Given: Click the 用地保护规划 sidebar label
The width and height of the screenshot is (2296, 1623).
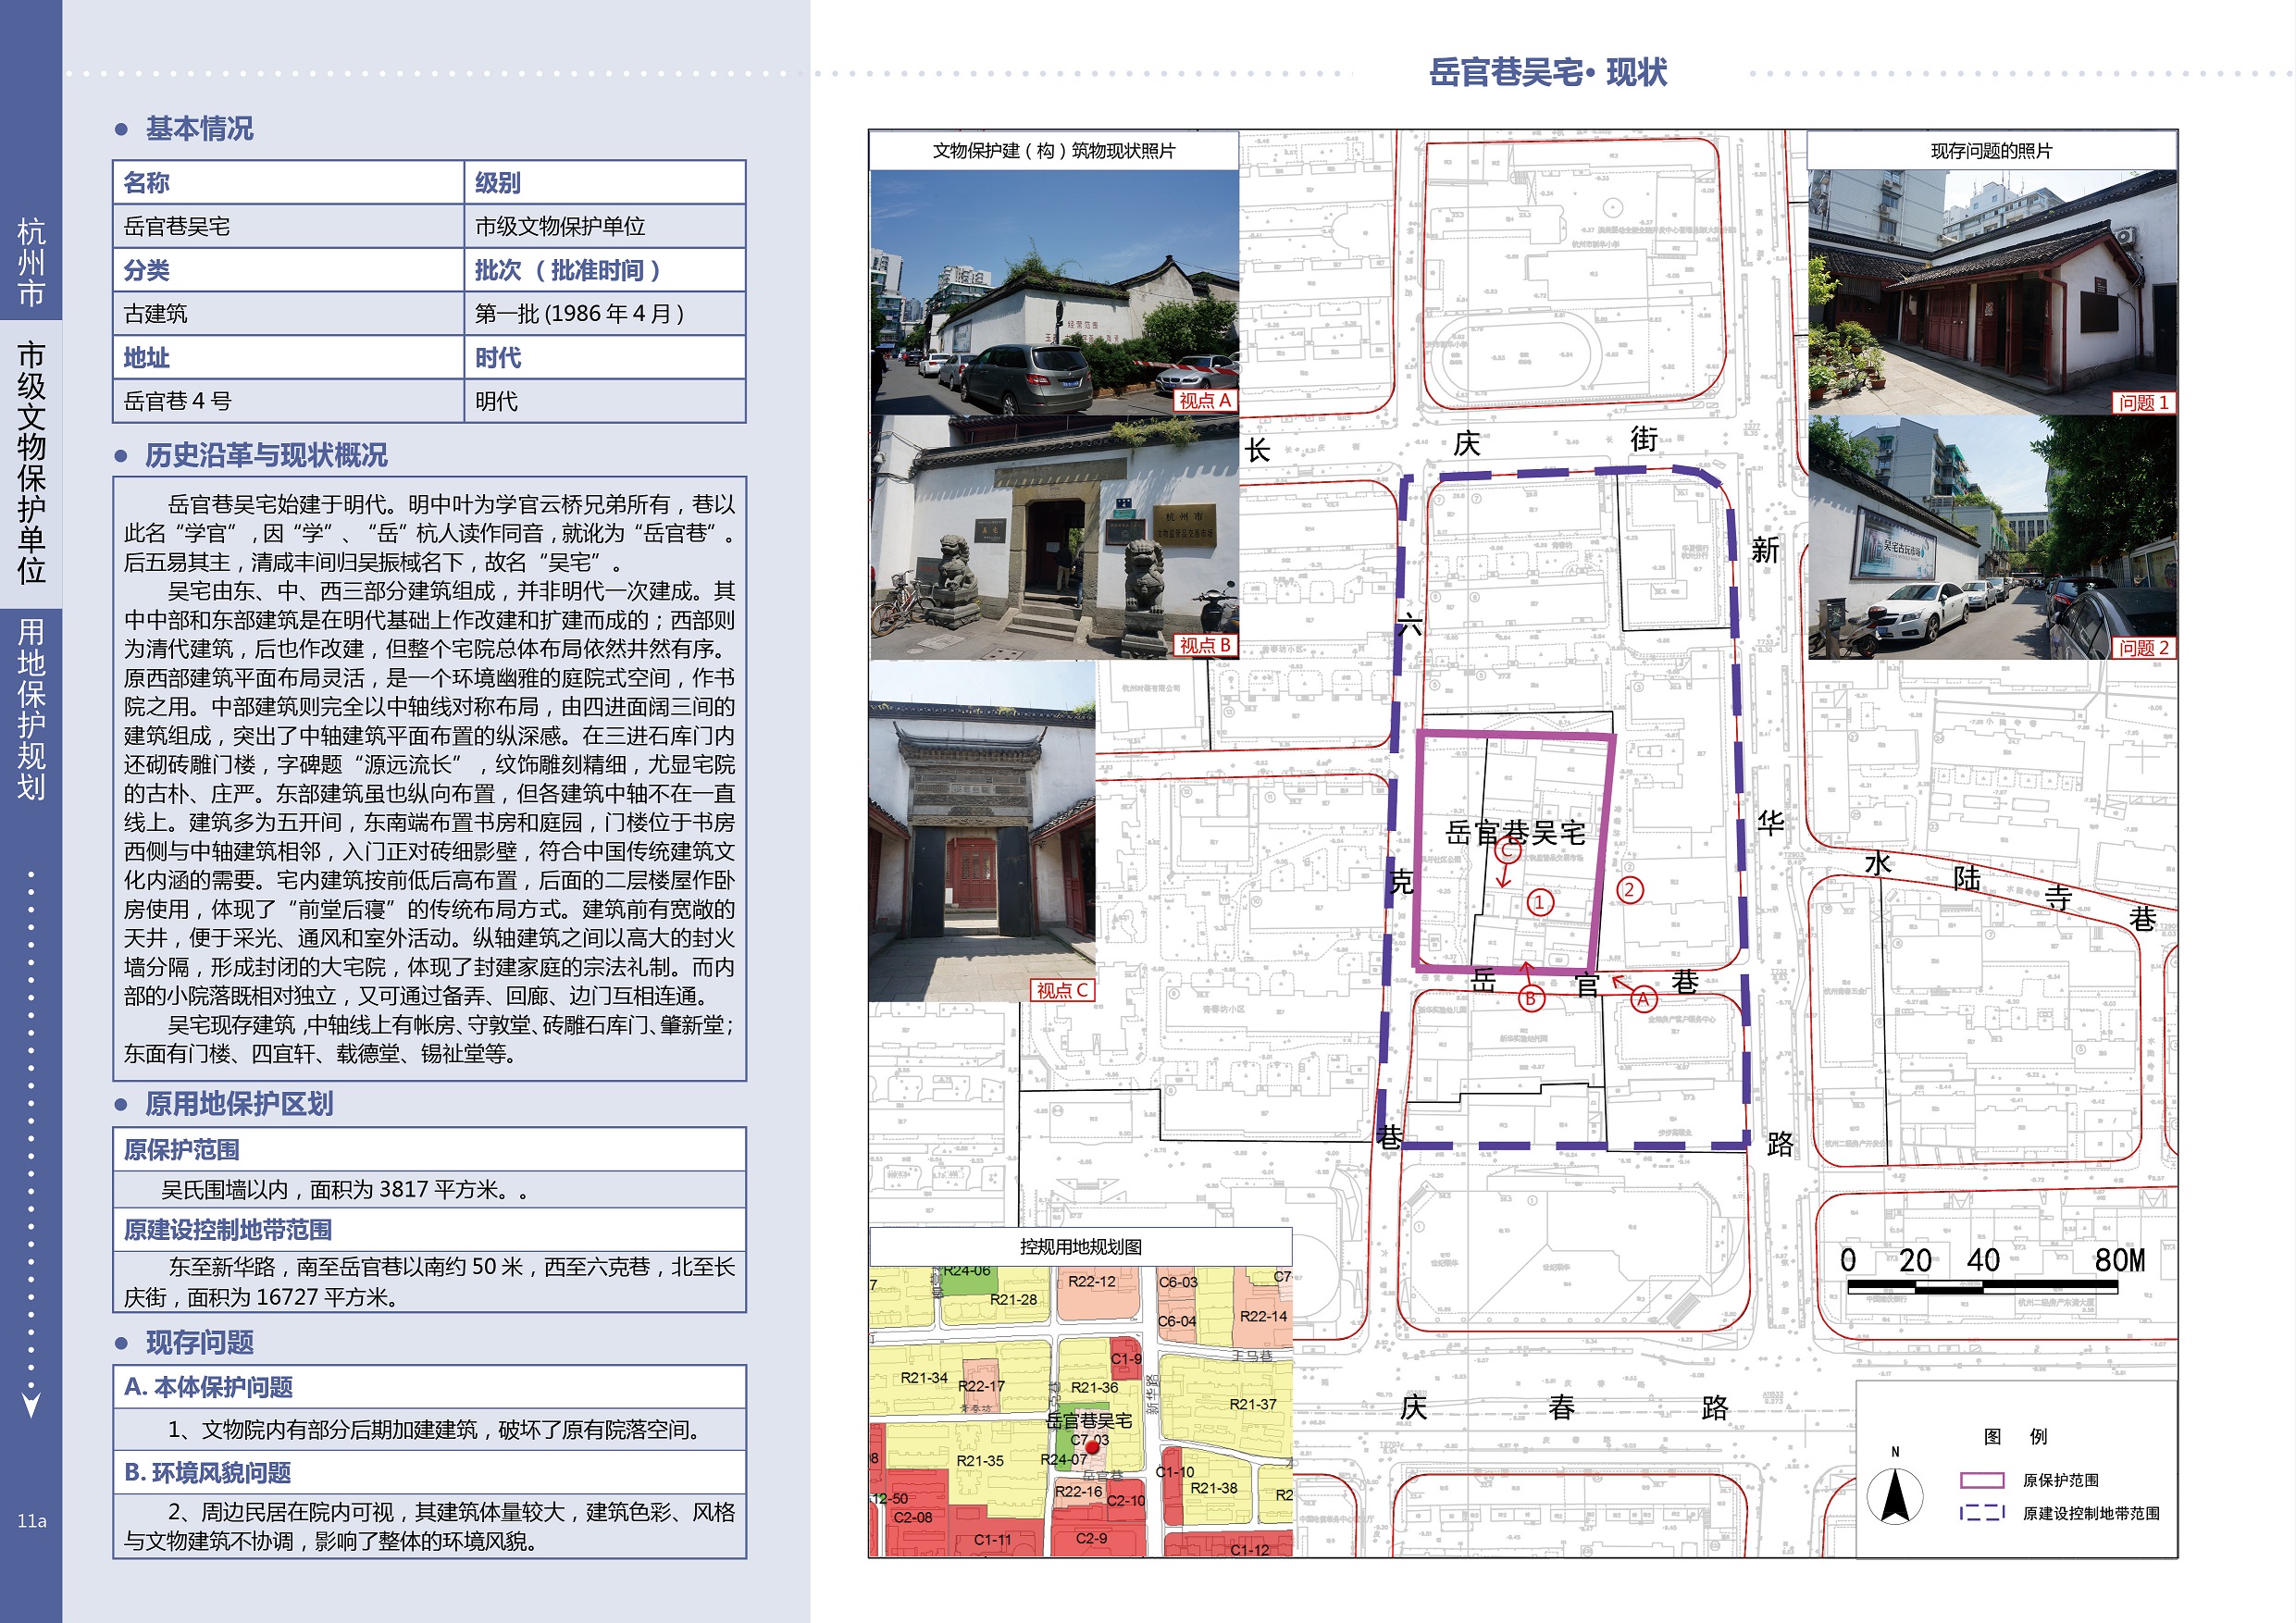Looking at the screenshot, I should point(31,709).
